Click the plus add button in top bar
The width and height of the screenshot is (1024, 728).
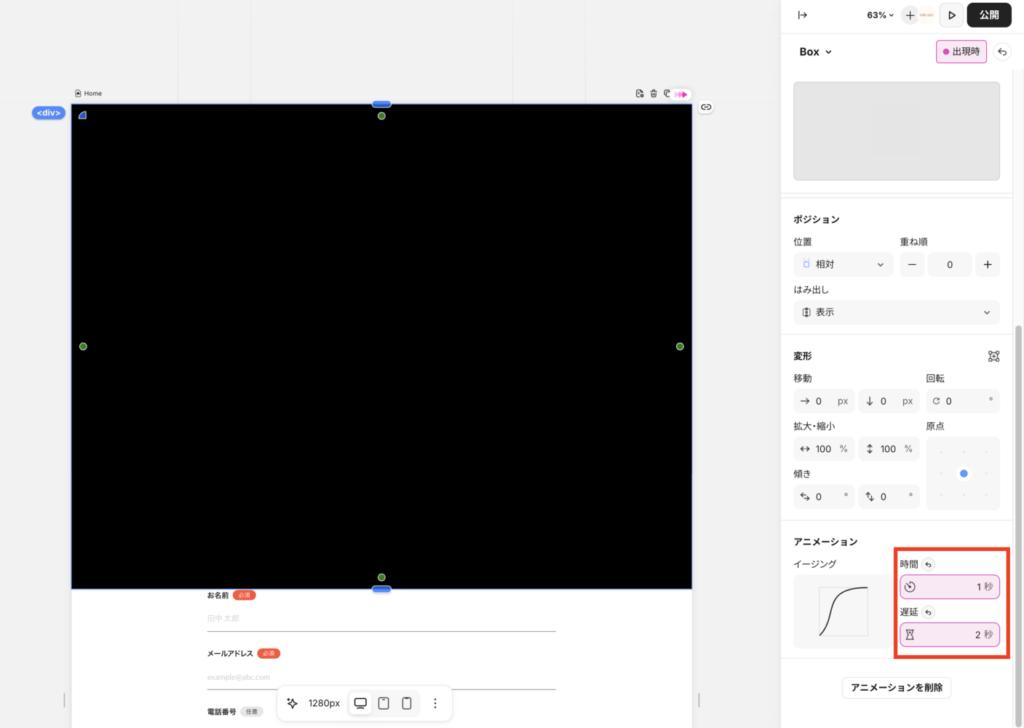pyautogui.click(x=909, y=15)
